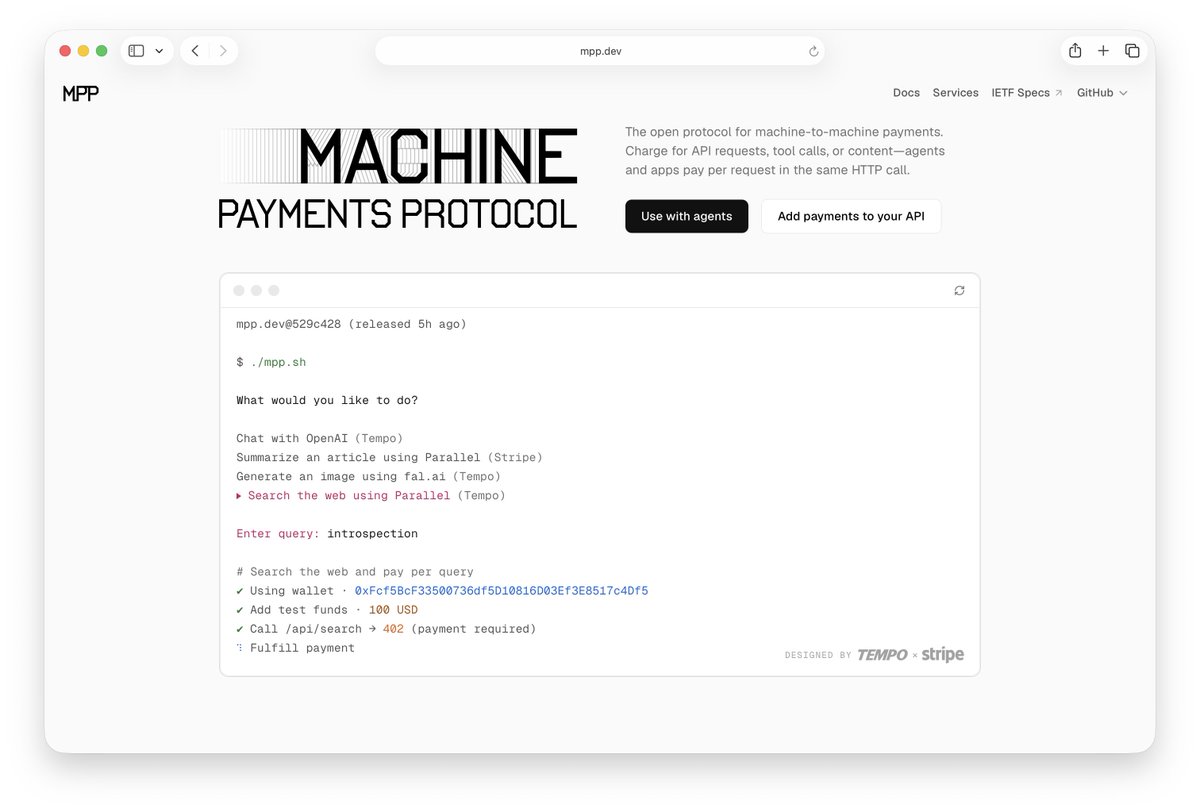
Task: Click the Safari green fullscreen button
Action: [101, 51]
